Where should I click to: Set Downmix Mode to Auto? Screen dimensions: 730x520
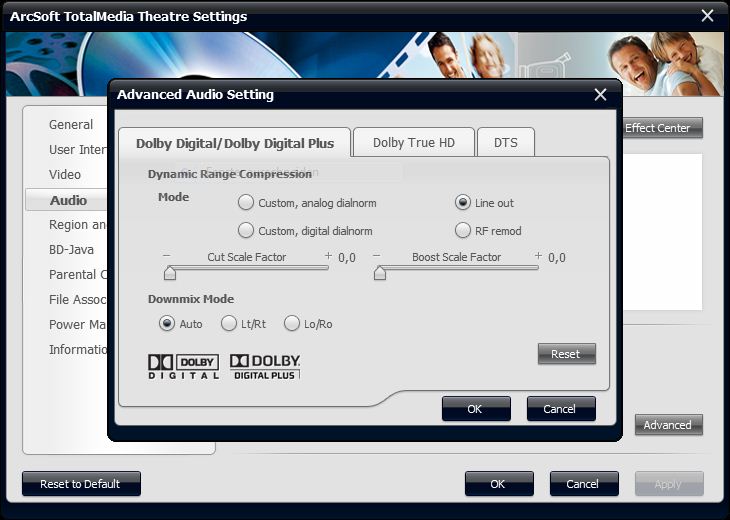(x=167, y=324)
